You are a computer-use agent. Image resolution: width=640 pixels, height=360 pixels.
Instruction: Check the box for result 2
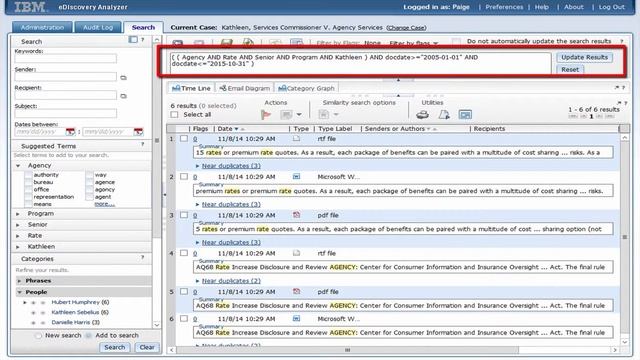(184, 176)
